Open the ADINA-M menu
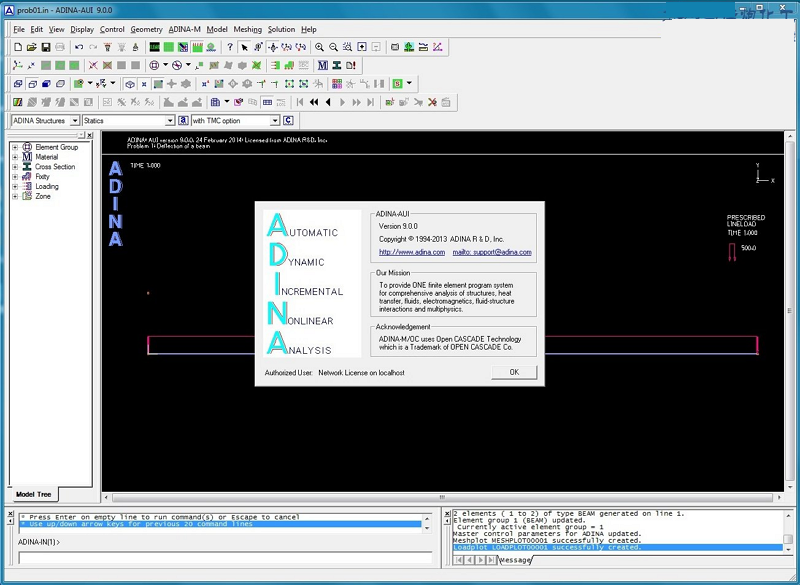This screenshot has height=585, width=800. (x=184, y=29)
